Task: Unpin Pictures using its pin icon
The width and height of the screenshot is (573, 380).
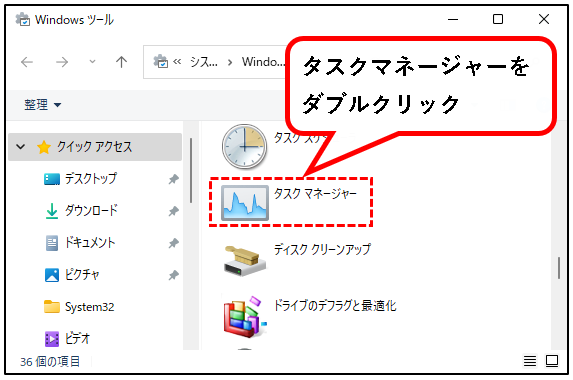Action: coord(174,275)
